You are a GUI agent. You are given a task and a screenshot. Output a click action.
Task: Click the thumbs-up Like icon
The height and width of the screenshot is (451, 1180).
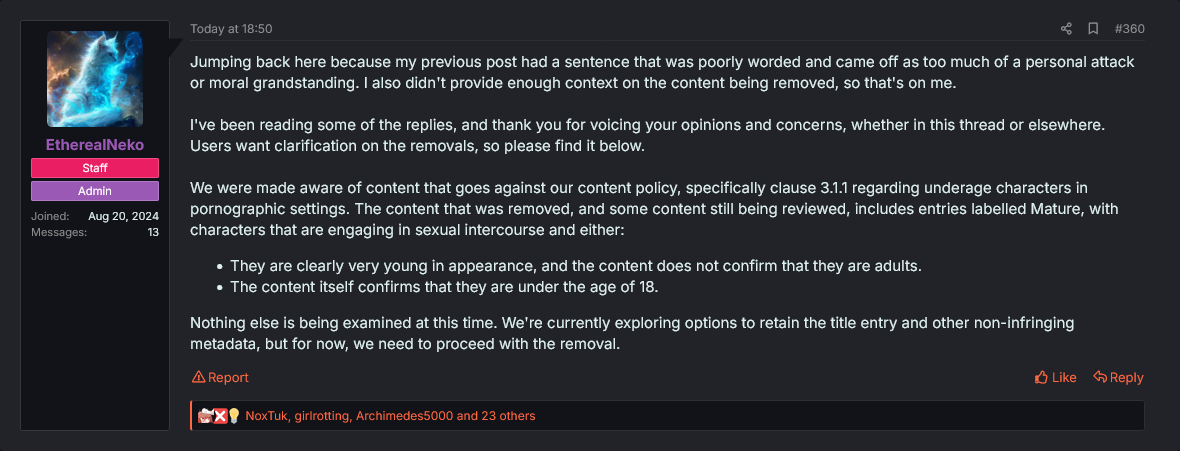pos(1042,377)
